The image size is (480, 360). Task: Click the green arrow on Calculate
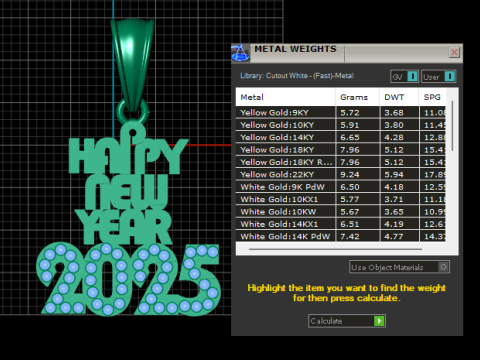pyautogui.click(x=379, y=321)
